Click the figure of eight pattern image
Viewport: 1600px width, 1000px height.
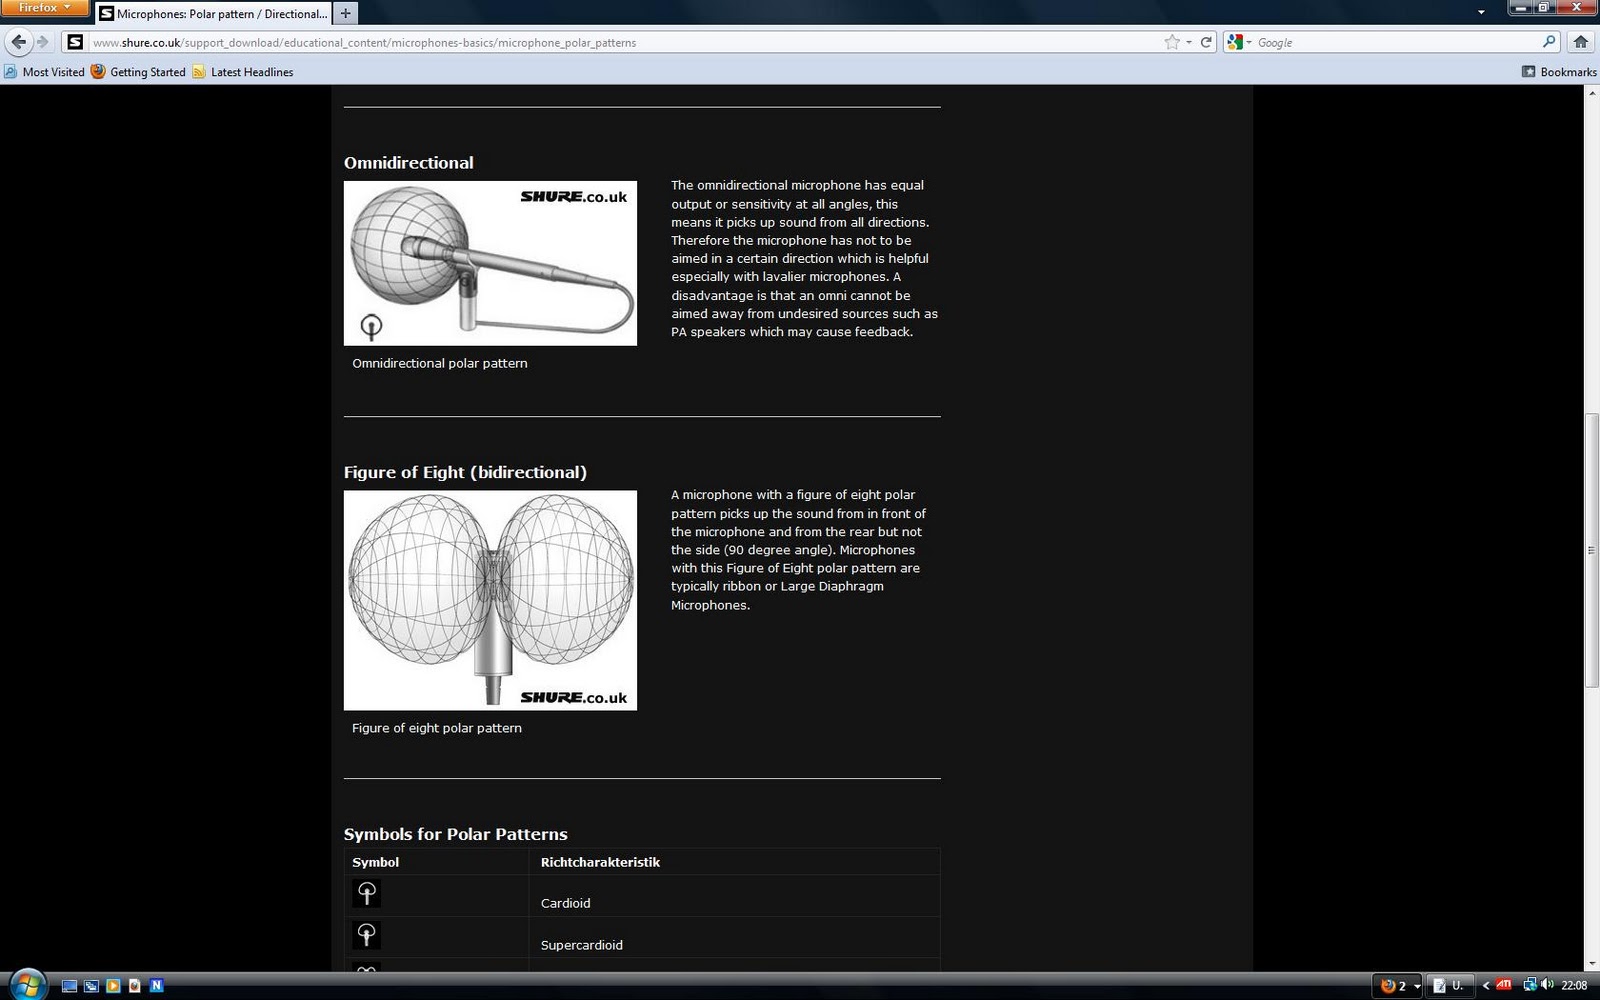point(490,600)
